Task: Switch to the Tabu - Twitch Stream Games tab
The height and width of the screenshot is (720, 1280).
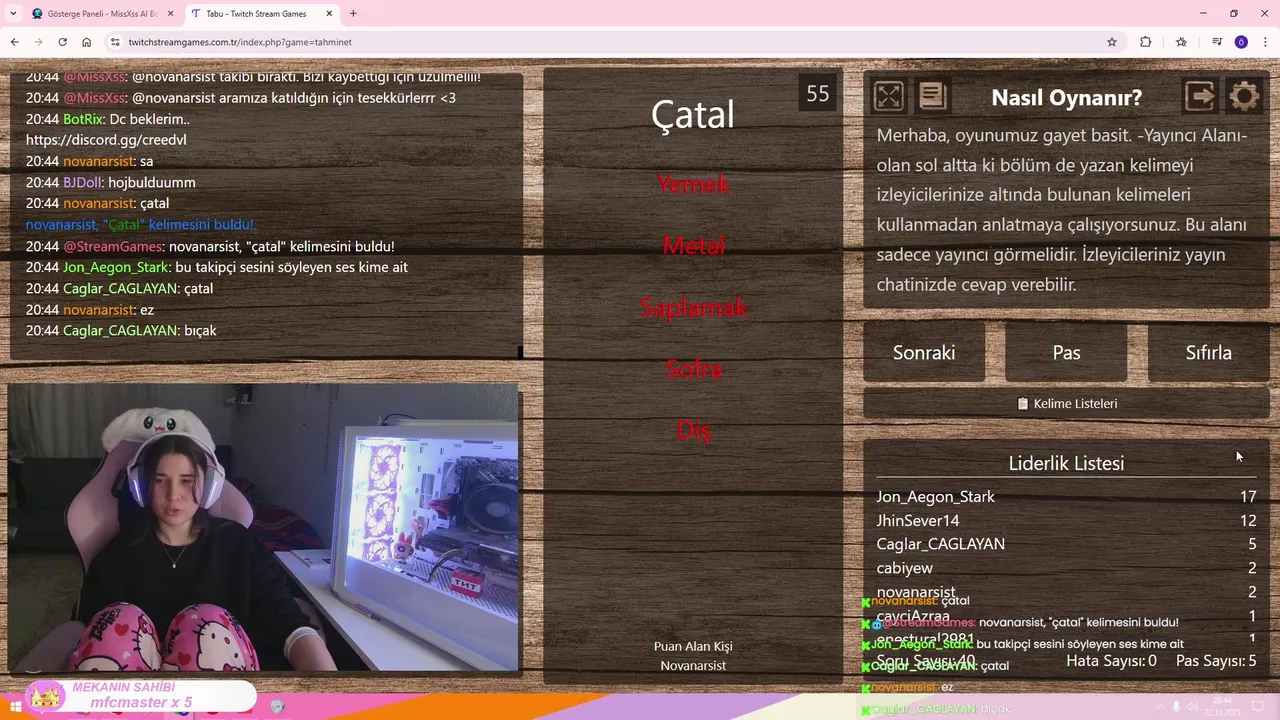Action: pyautogui.click(x=262, y=14)
